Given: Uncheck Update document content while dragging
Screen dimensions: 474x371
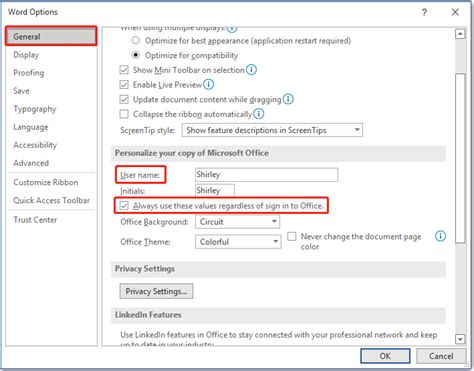Looking at the screenshot, I should coord(124,99).
